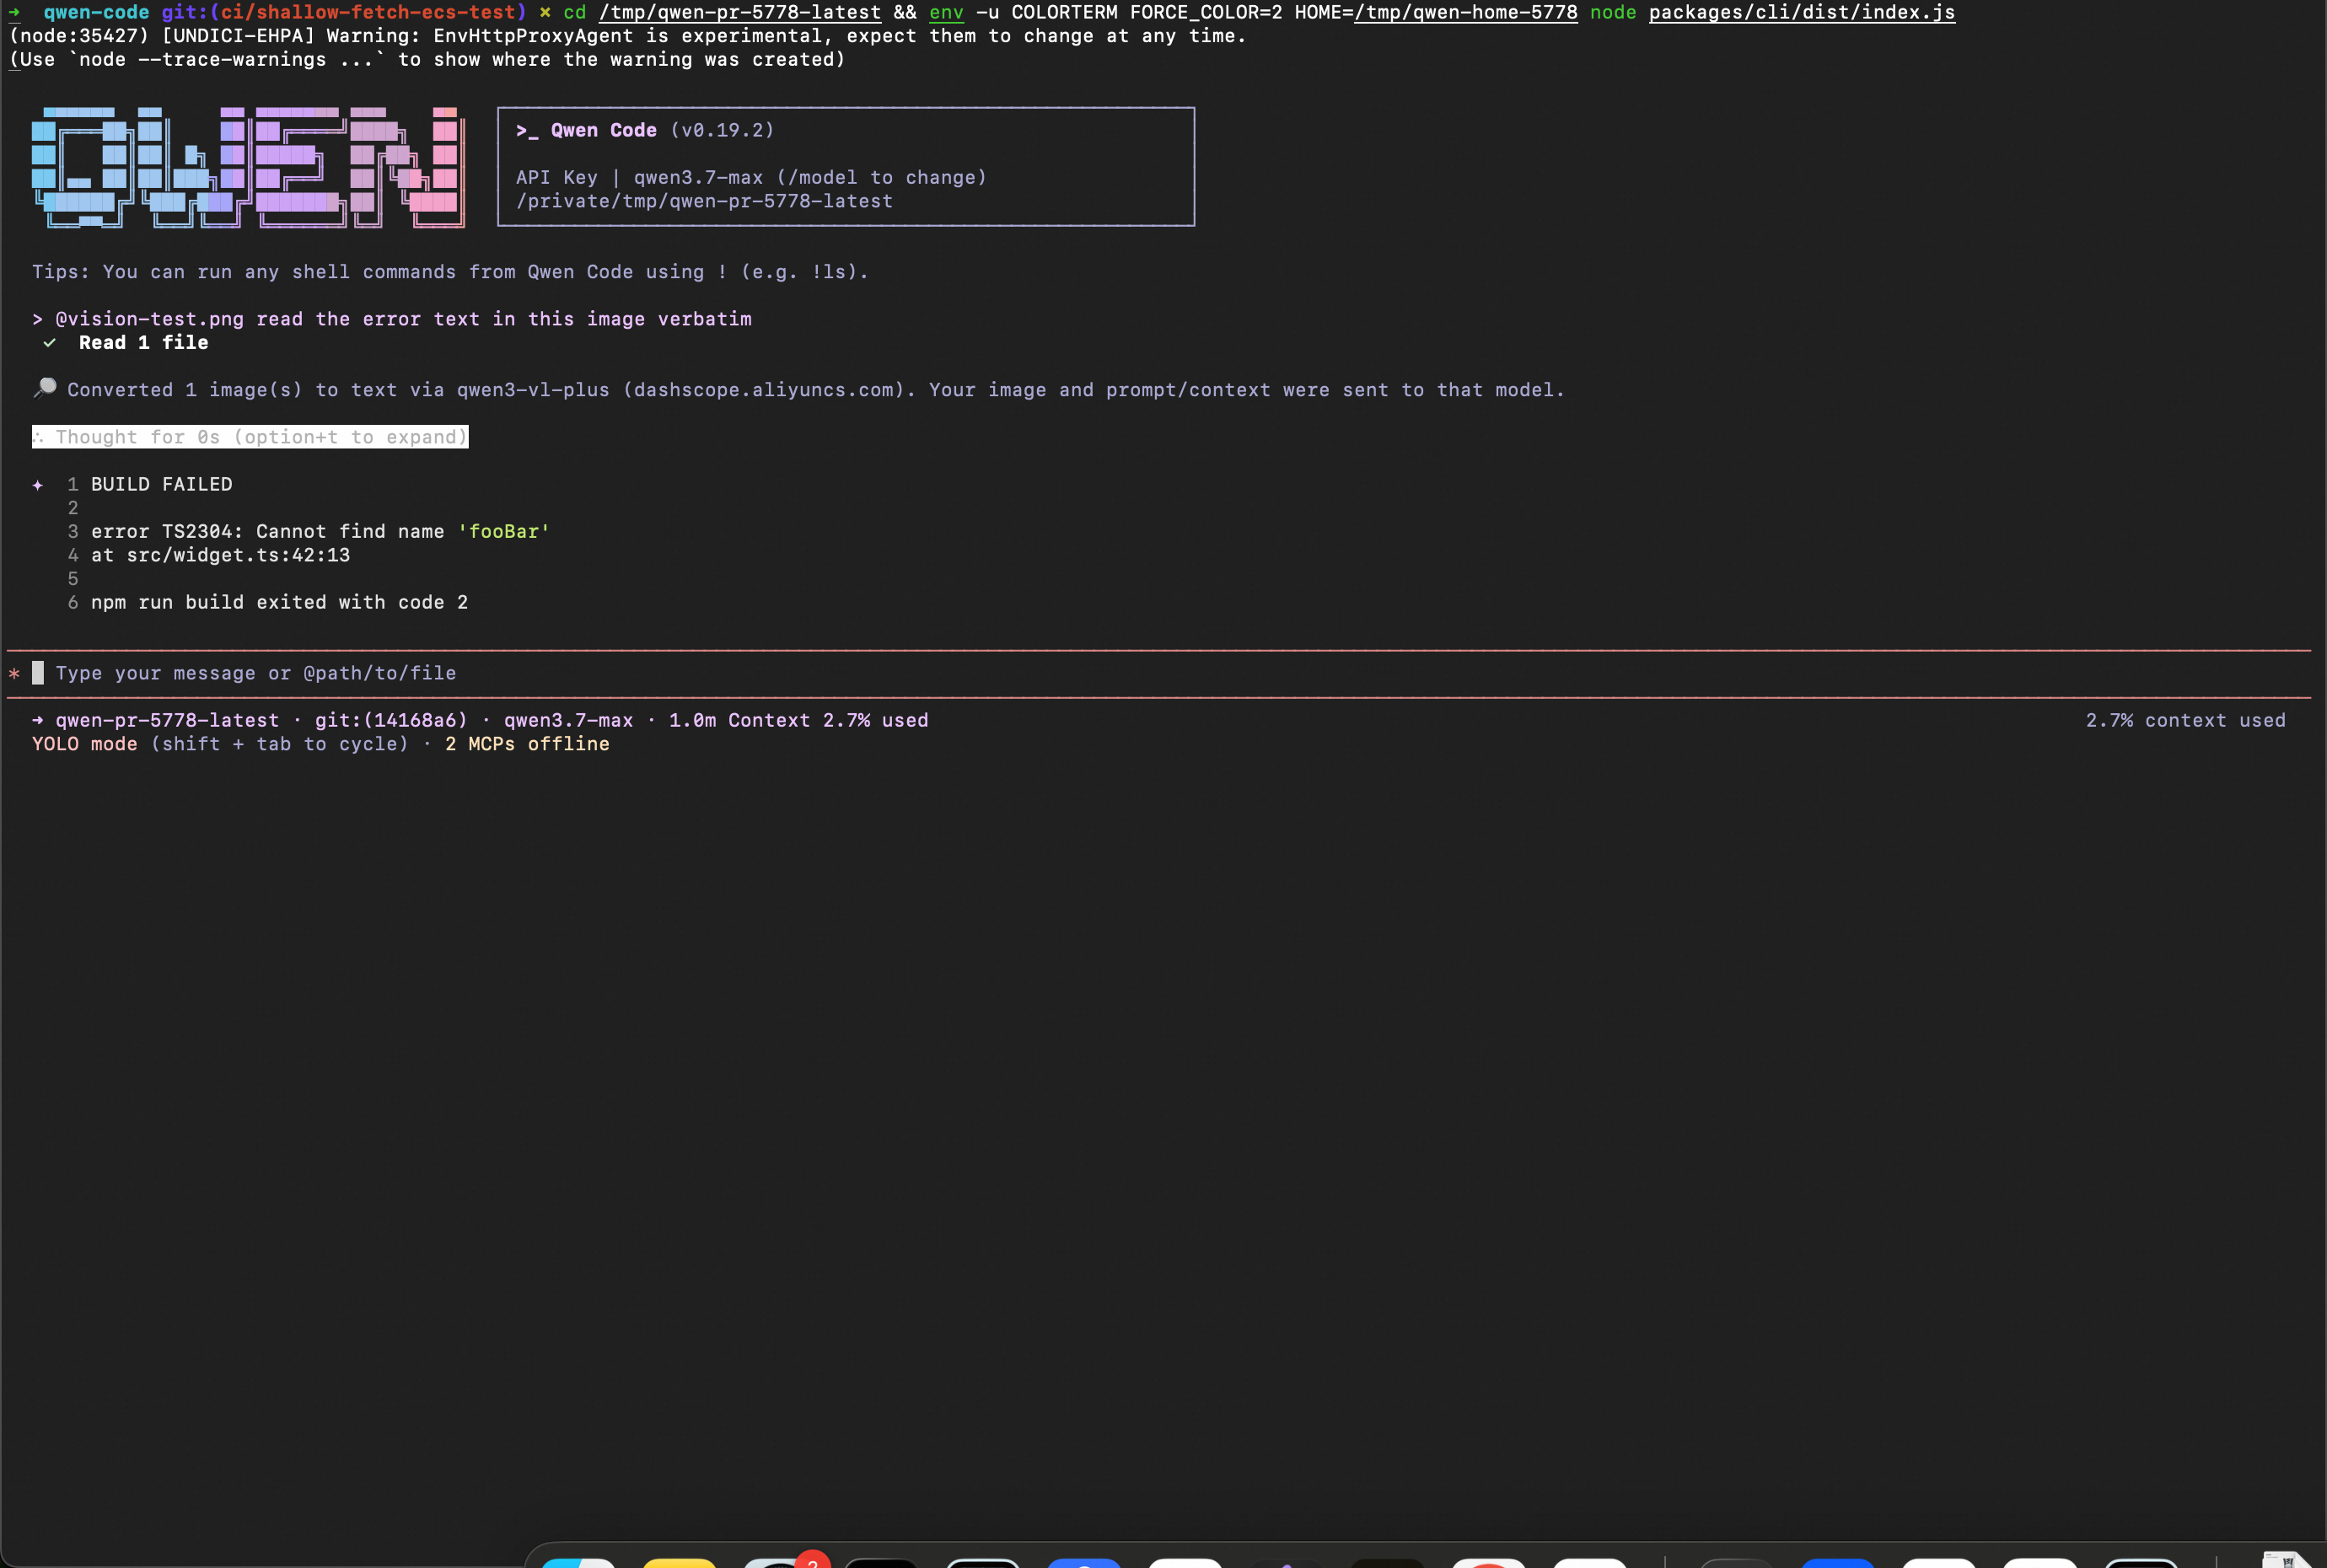2327x1568 pixels.
Task: Click the footer 'qwen-pr-5778-latest' directory name
Action: pos(167,721)
